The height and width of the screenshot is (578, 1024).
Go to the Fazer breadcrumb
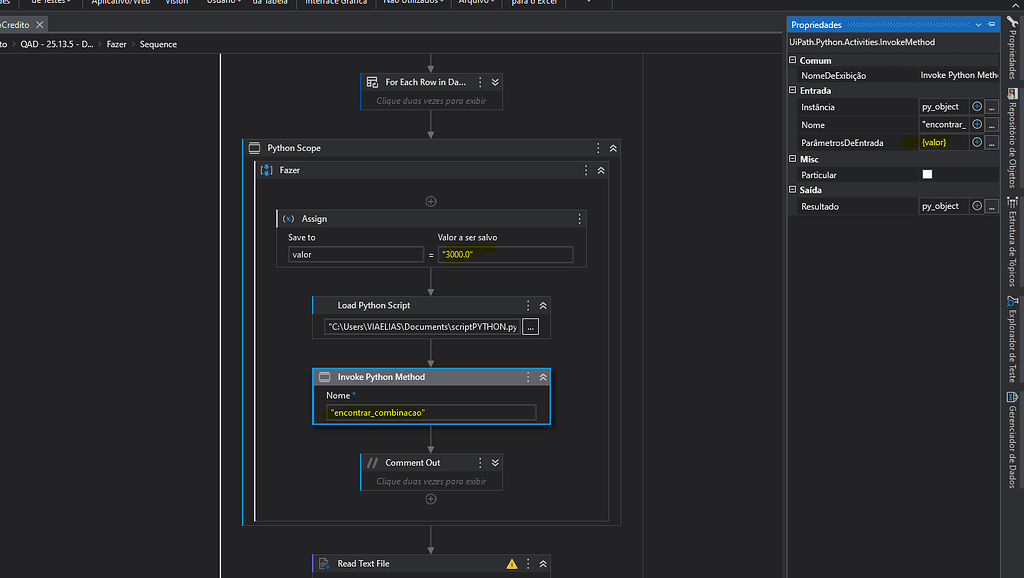(116, 44)
